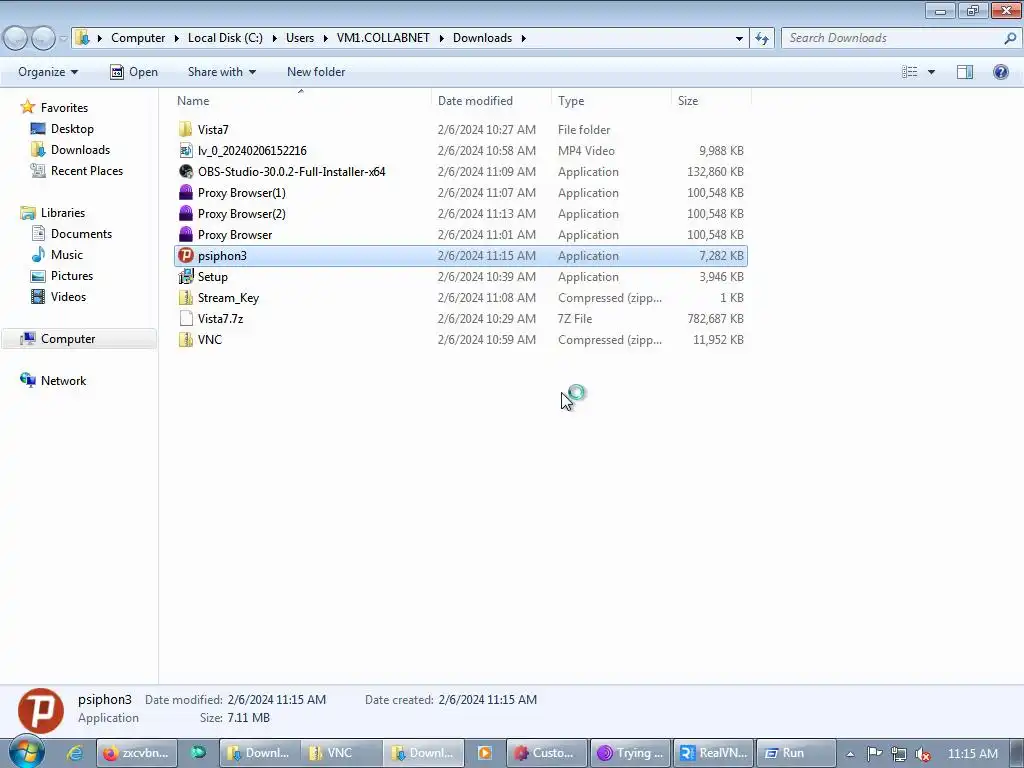This screenshot has width=1024, height=768.
Task: Toggle the preview pane icon
Action: click(x=965, y=72)
